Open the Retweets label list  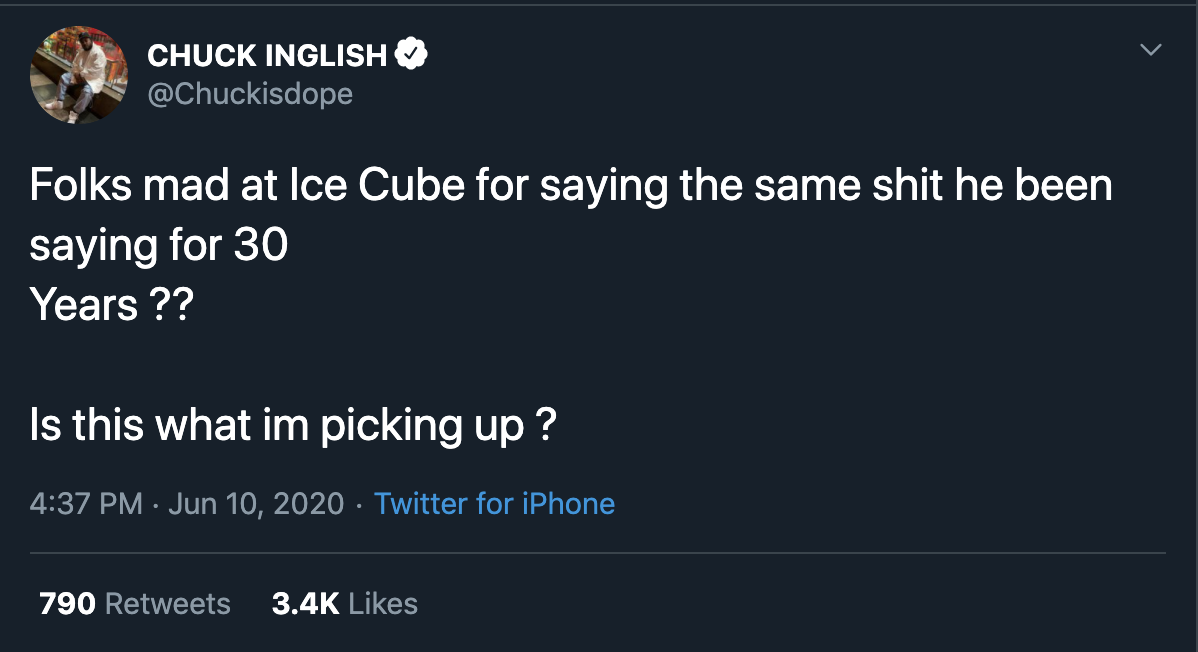point(167,604)
